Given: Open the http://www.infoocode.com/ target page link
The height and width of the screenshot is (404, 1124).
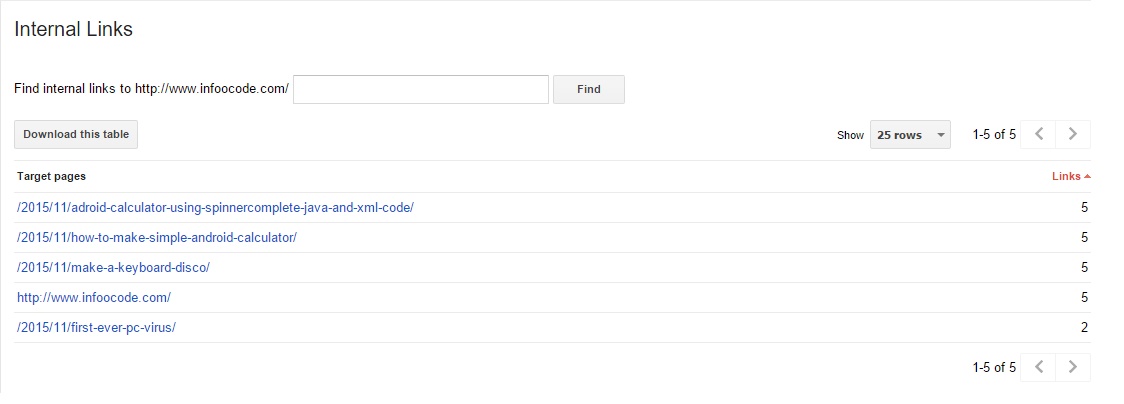Looking at the screenshot, I should click(94, 298).
